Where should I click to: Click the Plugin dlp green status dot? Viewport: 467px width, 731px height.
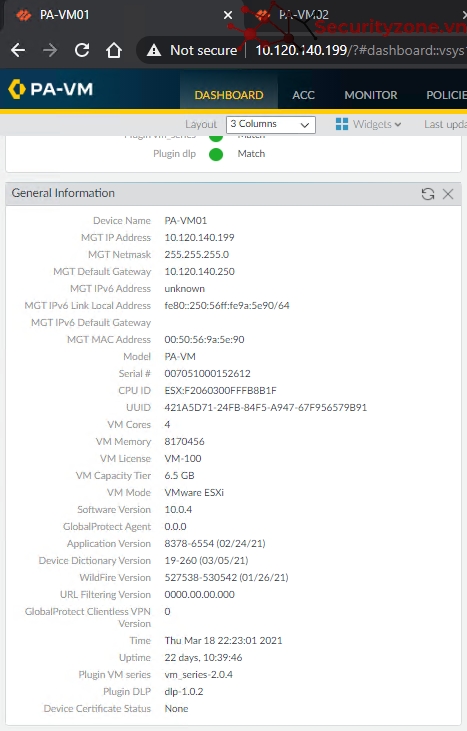click(x=216, y=154)
